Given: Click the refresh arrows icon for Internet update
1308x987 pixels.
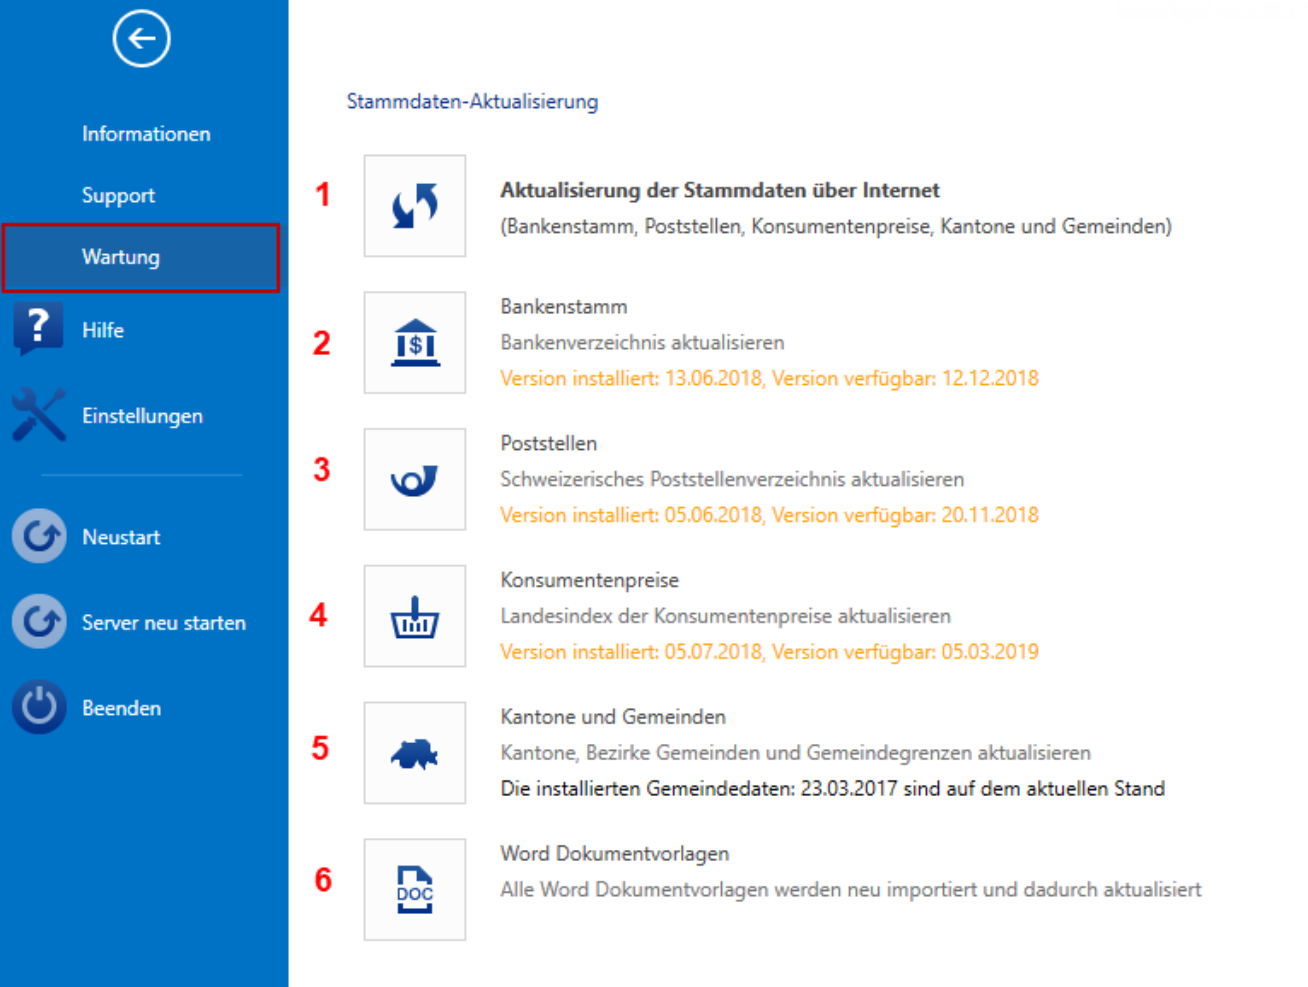Looking at the screenshot, I should click(415, 206).
